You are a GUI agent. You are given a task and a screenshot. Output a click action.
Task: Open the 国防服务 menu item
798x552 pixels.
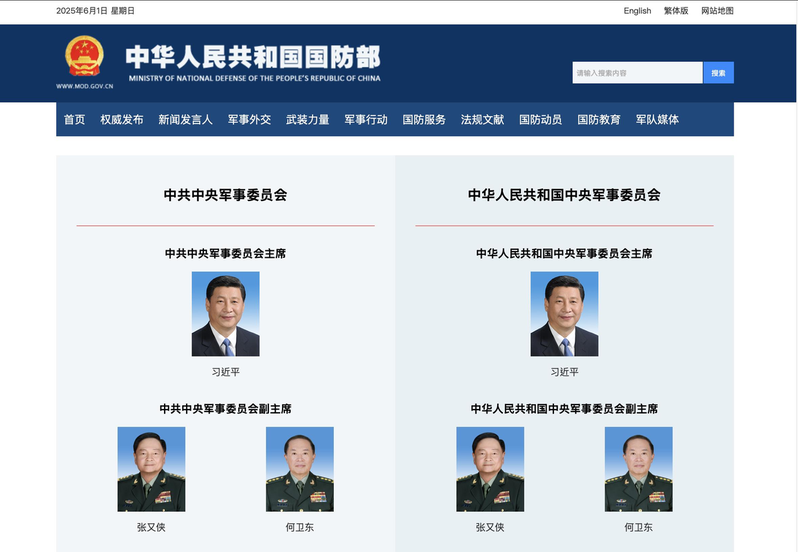[424, 120]
